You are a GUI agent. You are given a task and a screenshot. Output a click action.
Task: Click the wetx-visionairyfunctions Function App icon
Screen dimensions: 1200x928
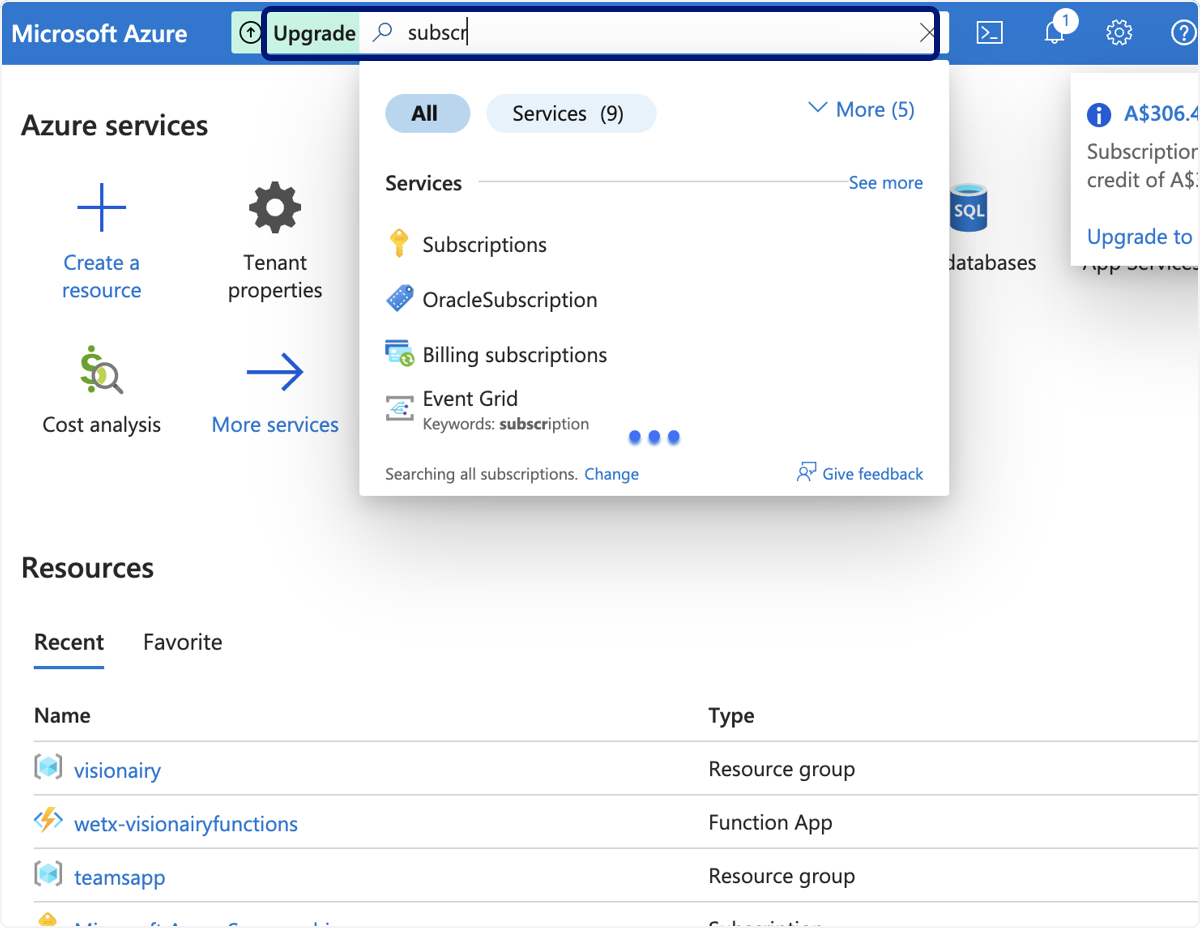48,821
